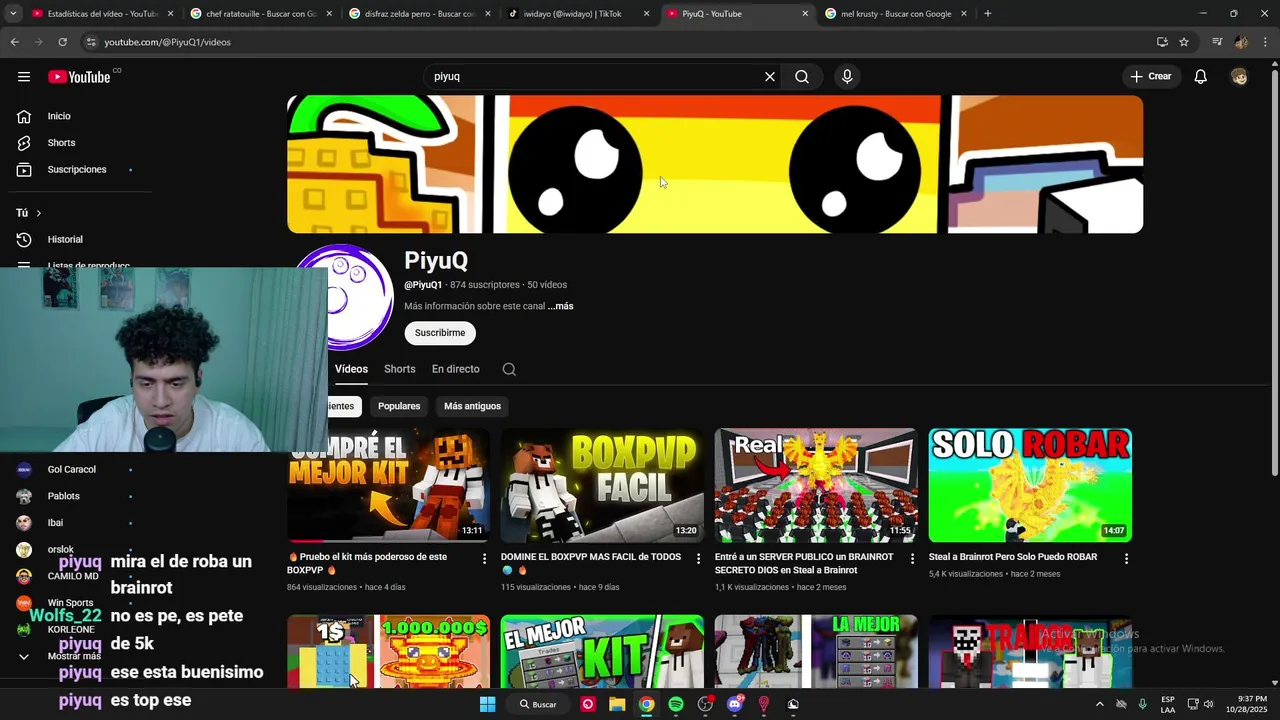
Task: Open the BOXPVP FACIL video thumbnail
Action: tap(602, 485)
